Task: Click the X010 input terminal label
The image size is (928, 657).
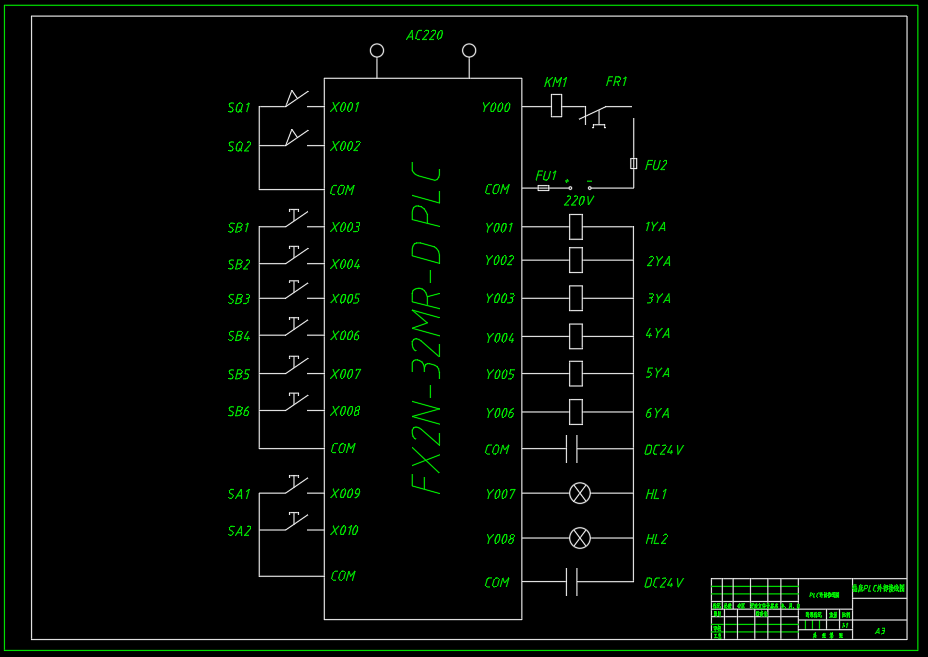Action: click(x=344, y=530)
